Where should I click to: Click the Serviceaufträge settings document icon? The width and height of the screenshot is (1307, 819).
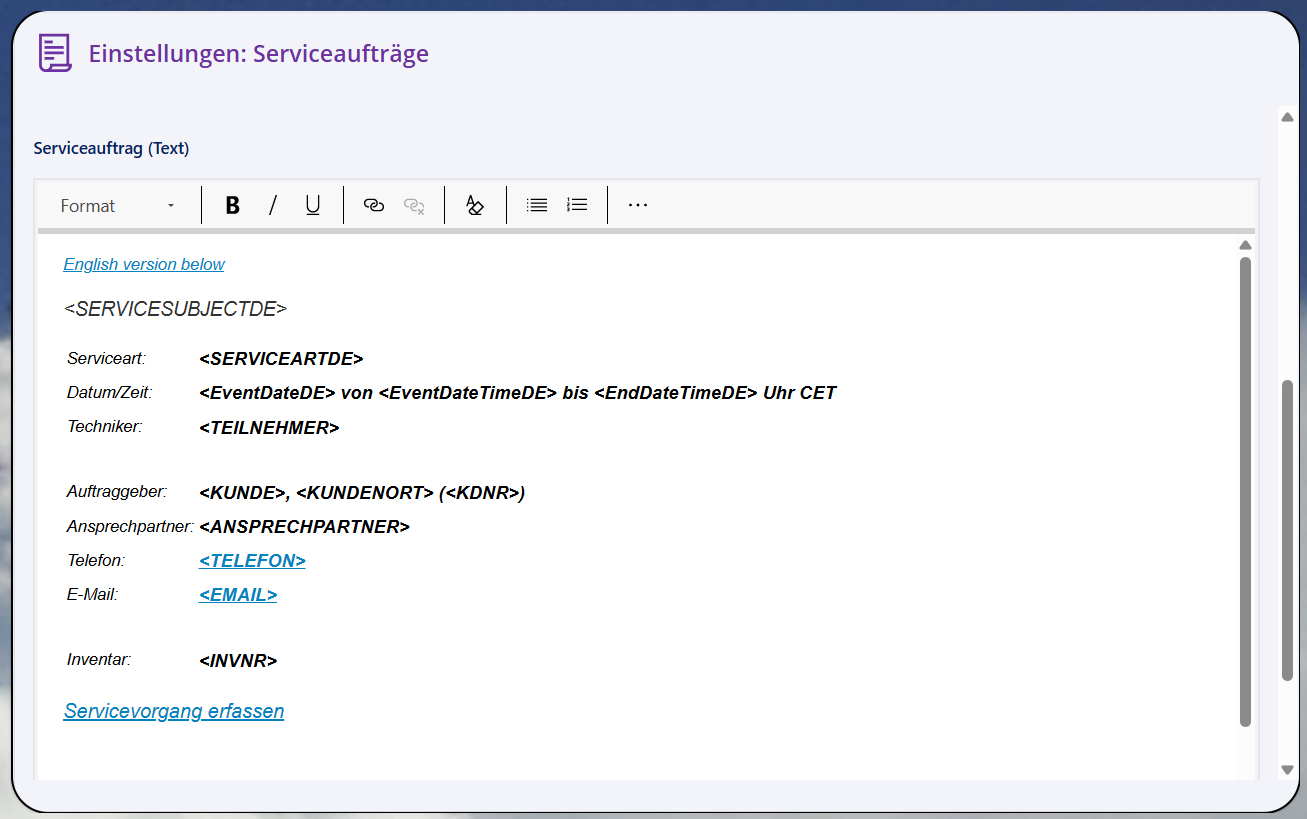pos(55,53)
